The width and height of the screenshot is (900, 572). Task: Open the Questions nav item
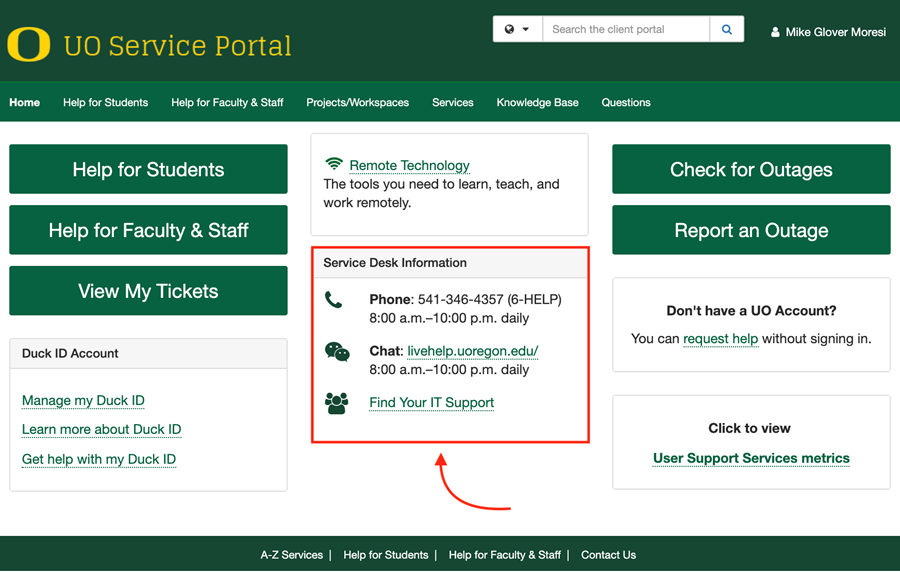point(626,102)
